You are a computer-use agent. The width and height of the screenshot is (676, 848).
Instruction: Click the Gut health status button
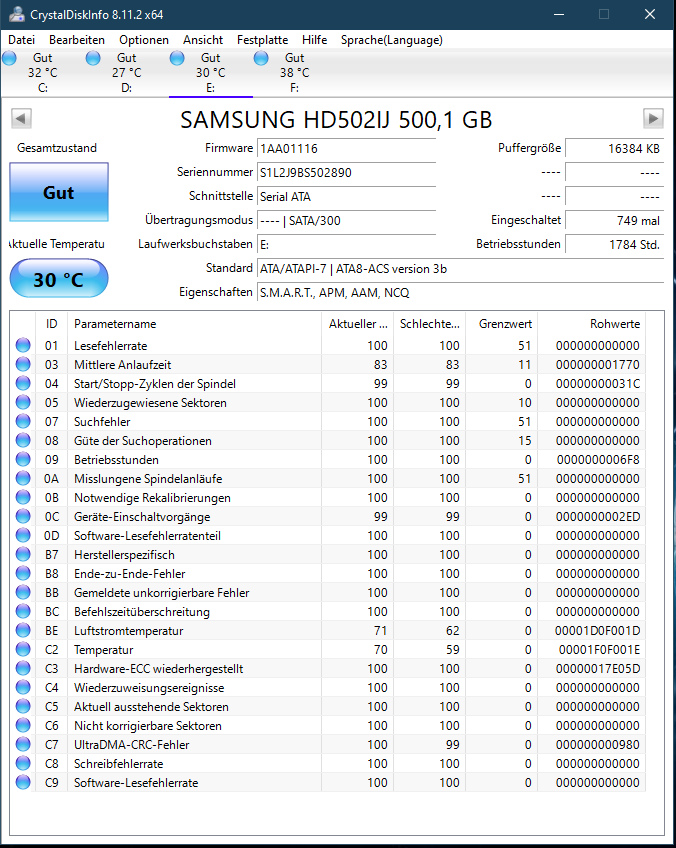click(59, 193)
